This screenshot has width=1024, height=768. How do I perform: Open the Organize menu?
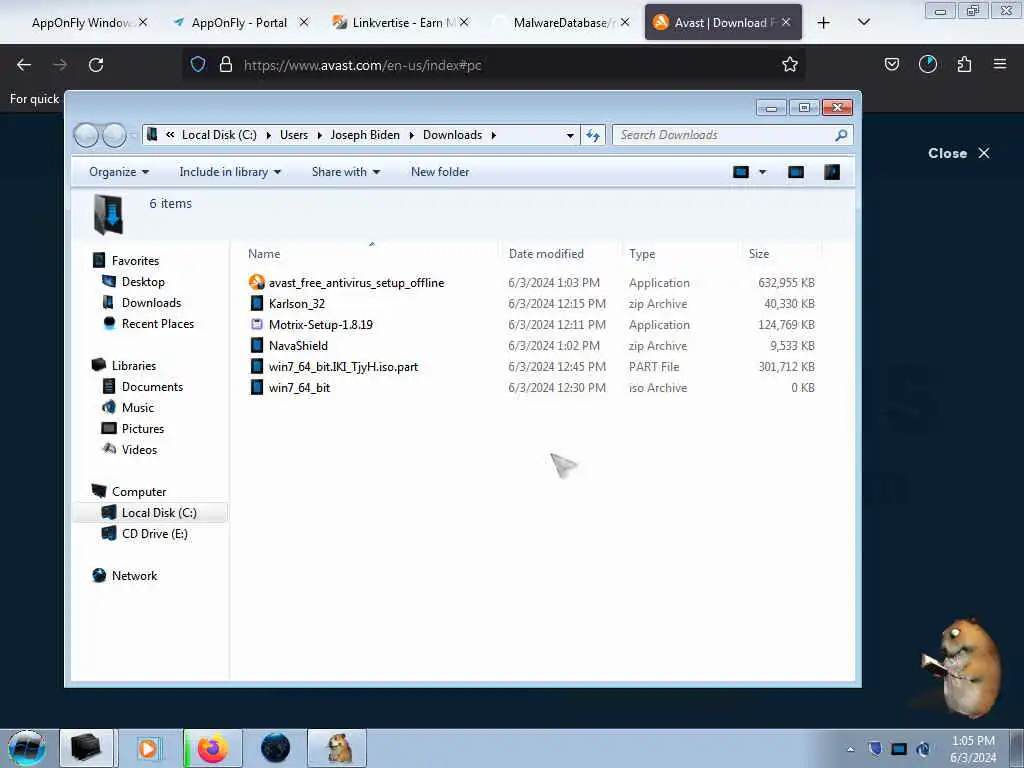tap(119, 172)
